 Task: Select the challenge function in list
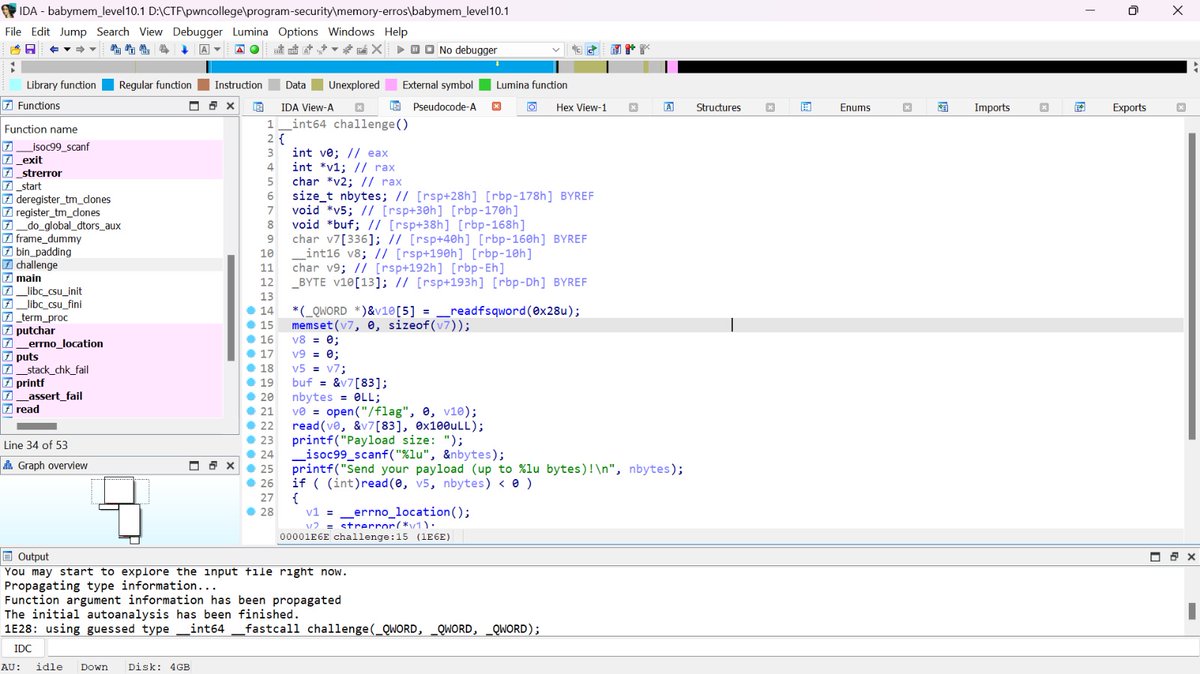113,265
